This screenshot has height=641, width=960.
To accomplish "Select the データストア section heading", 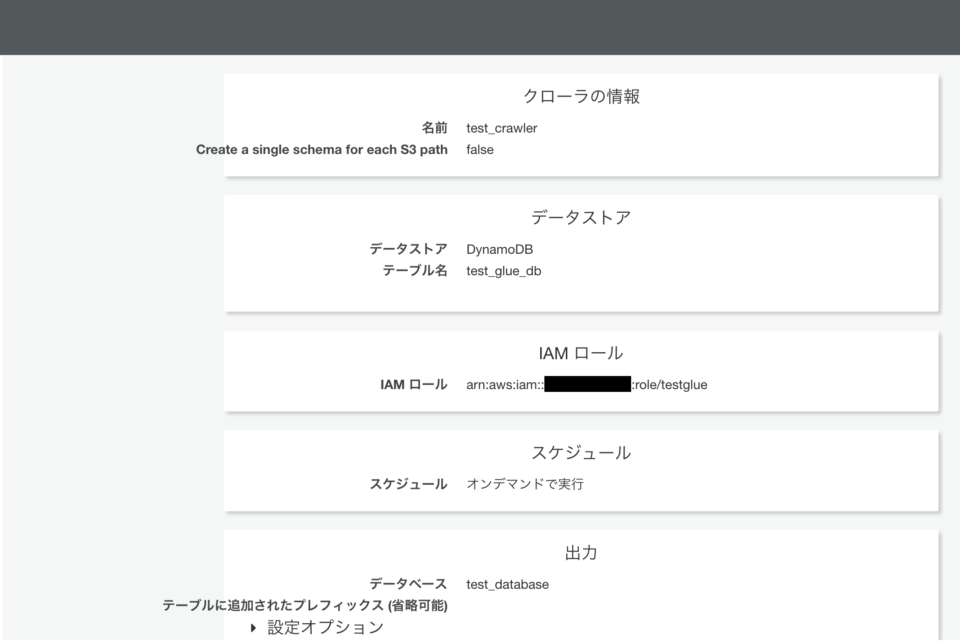I will (x=584, y=216).
